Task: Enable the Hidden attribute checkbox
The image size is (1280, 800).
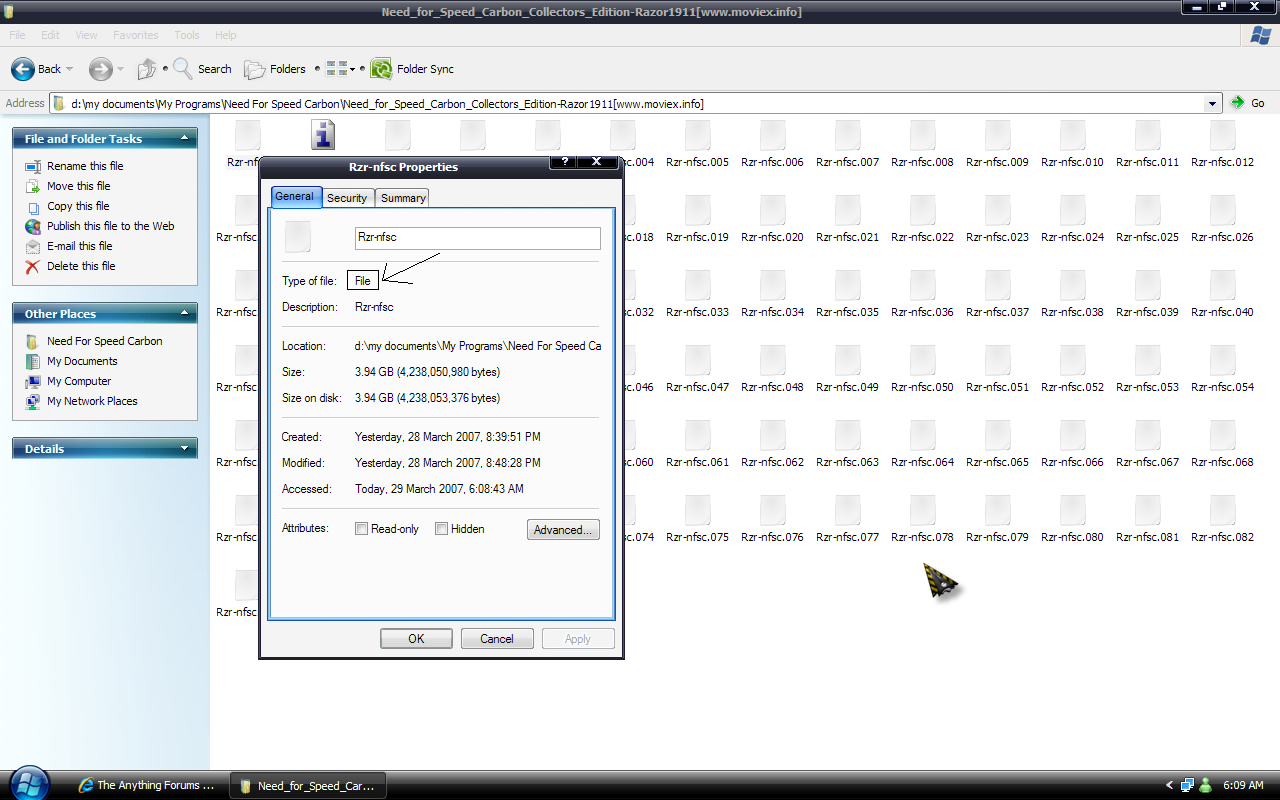Action: [441, 529]
